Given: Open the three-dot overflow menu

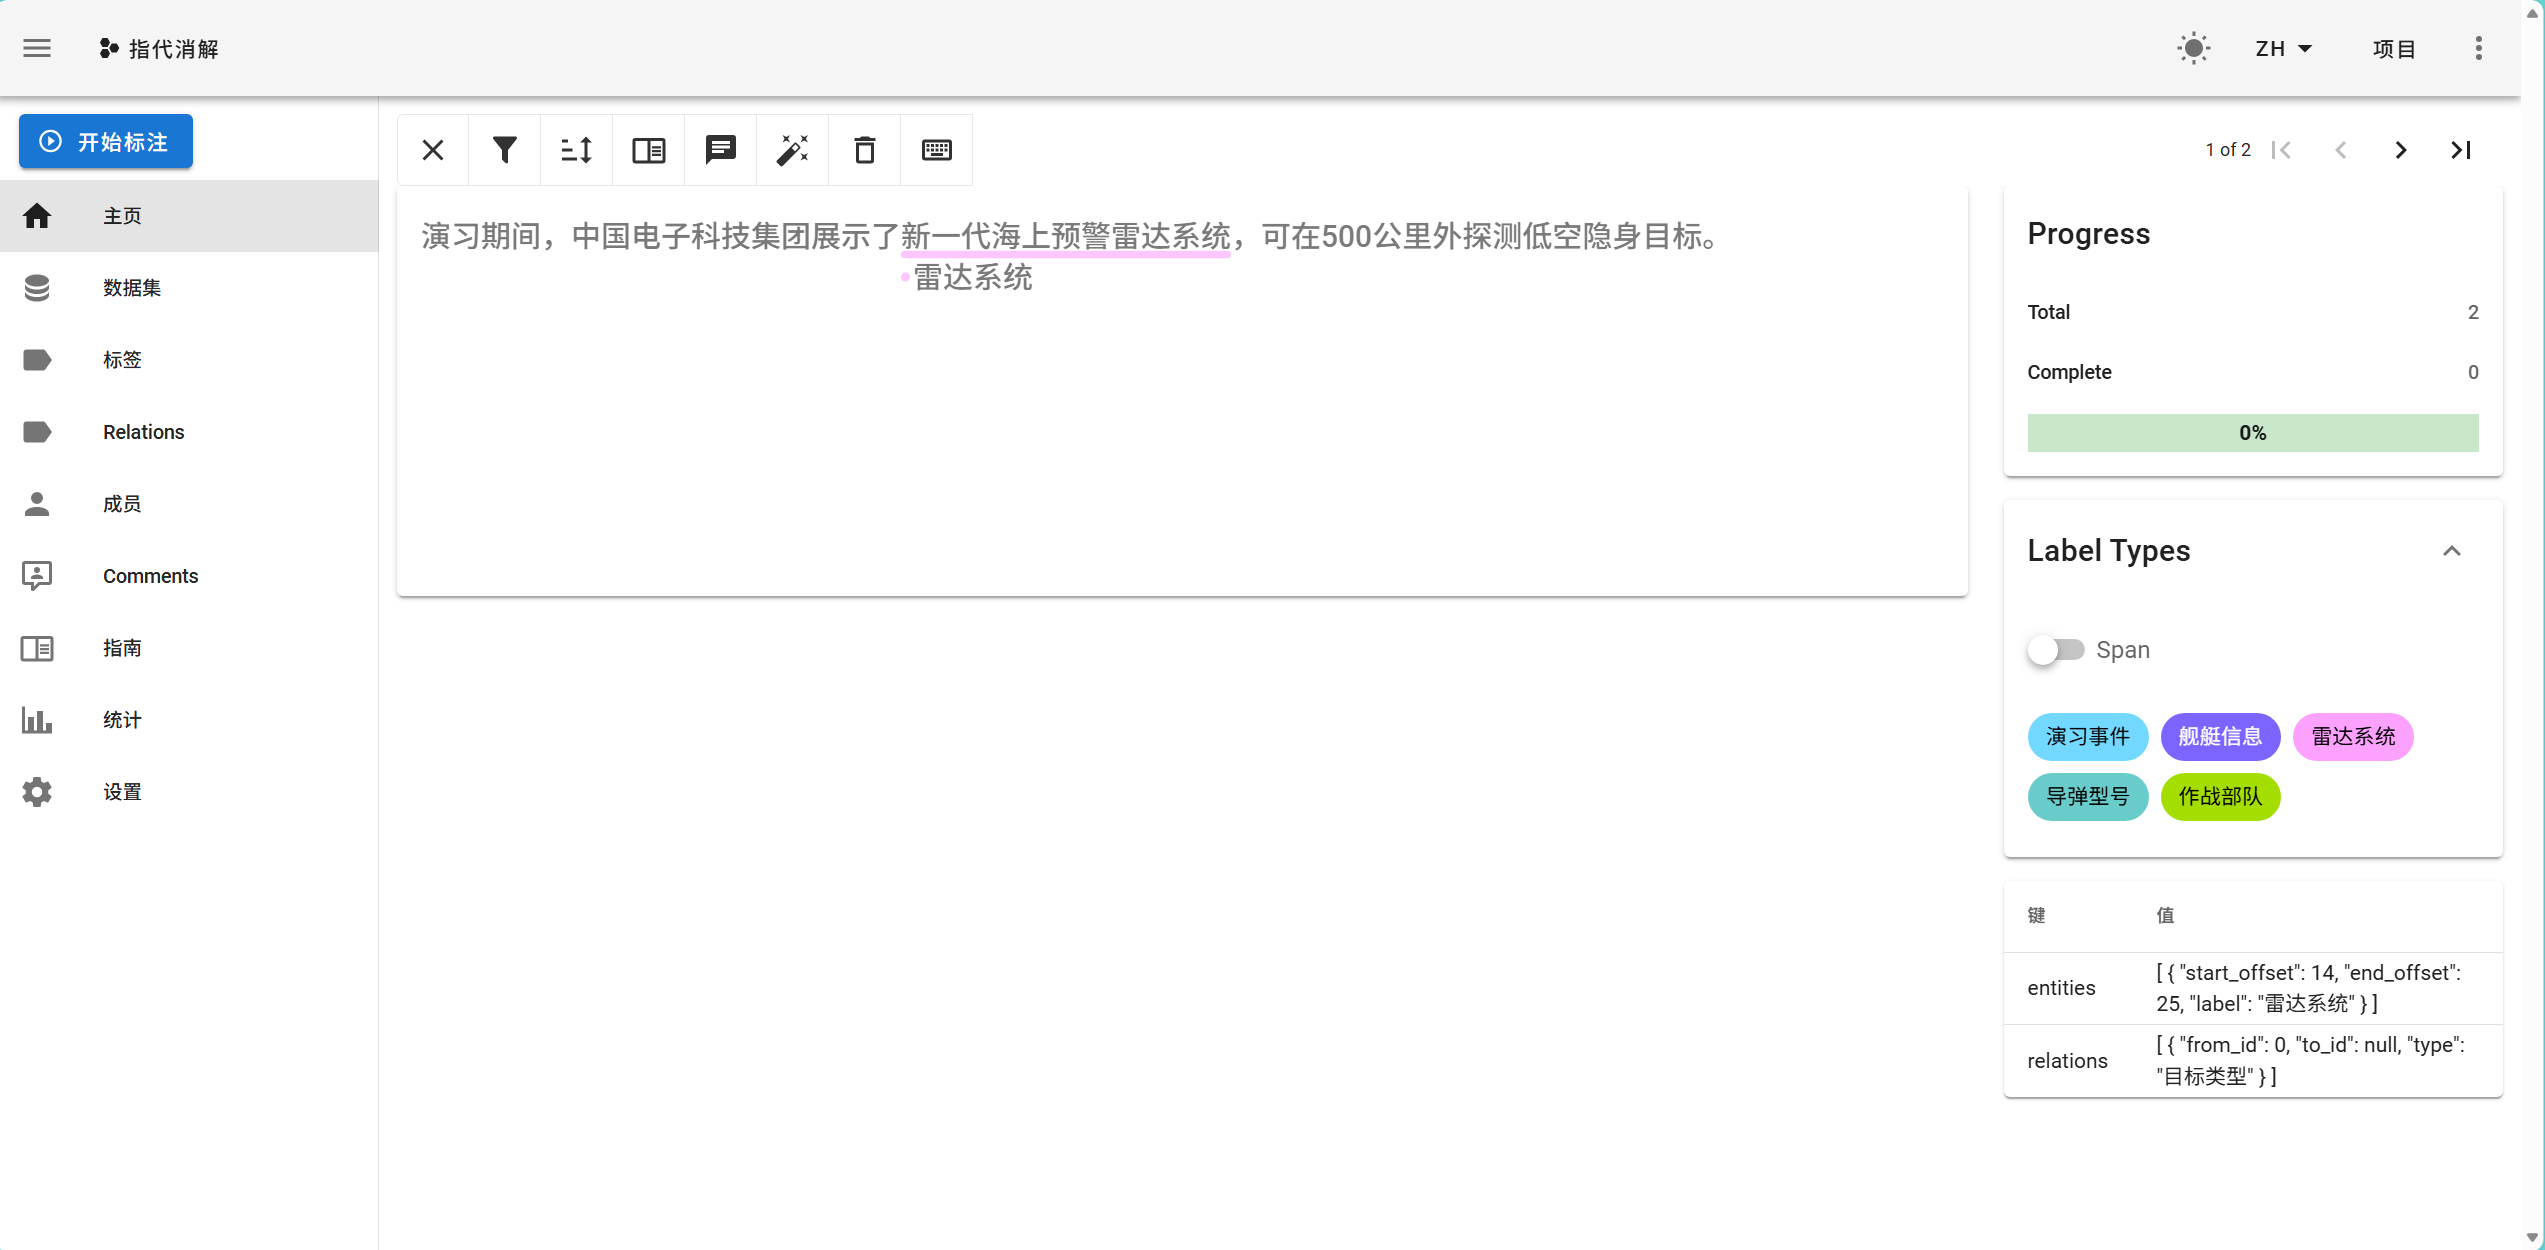Looking at the screenshot, I should 2479,48.
